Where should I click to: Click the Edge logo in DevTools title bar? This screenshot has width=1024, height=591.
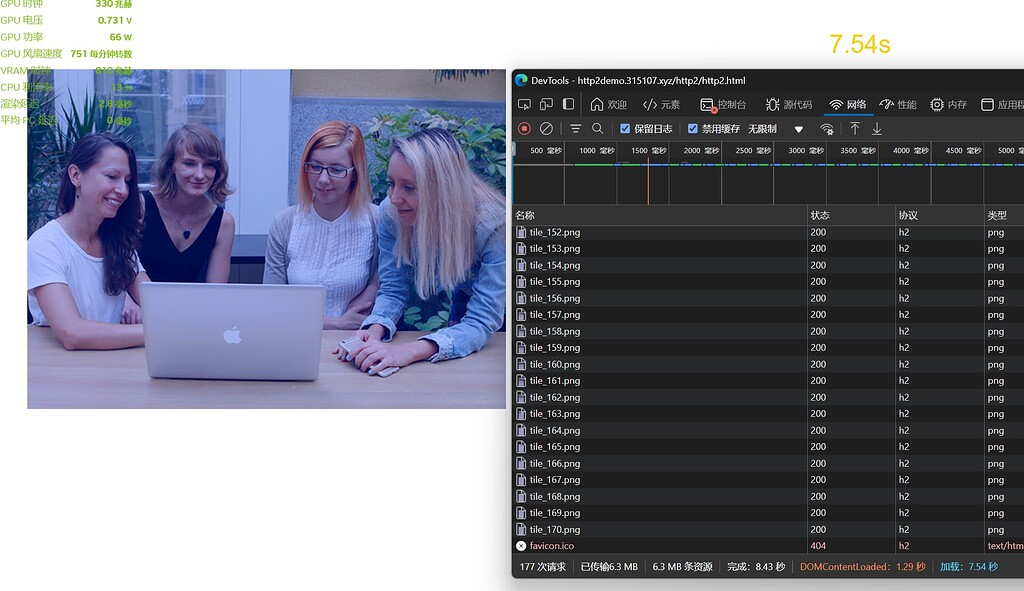pyautogui.click(x=521, y=80)
